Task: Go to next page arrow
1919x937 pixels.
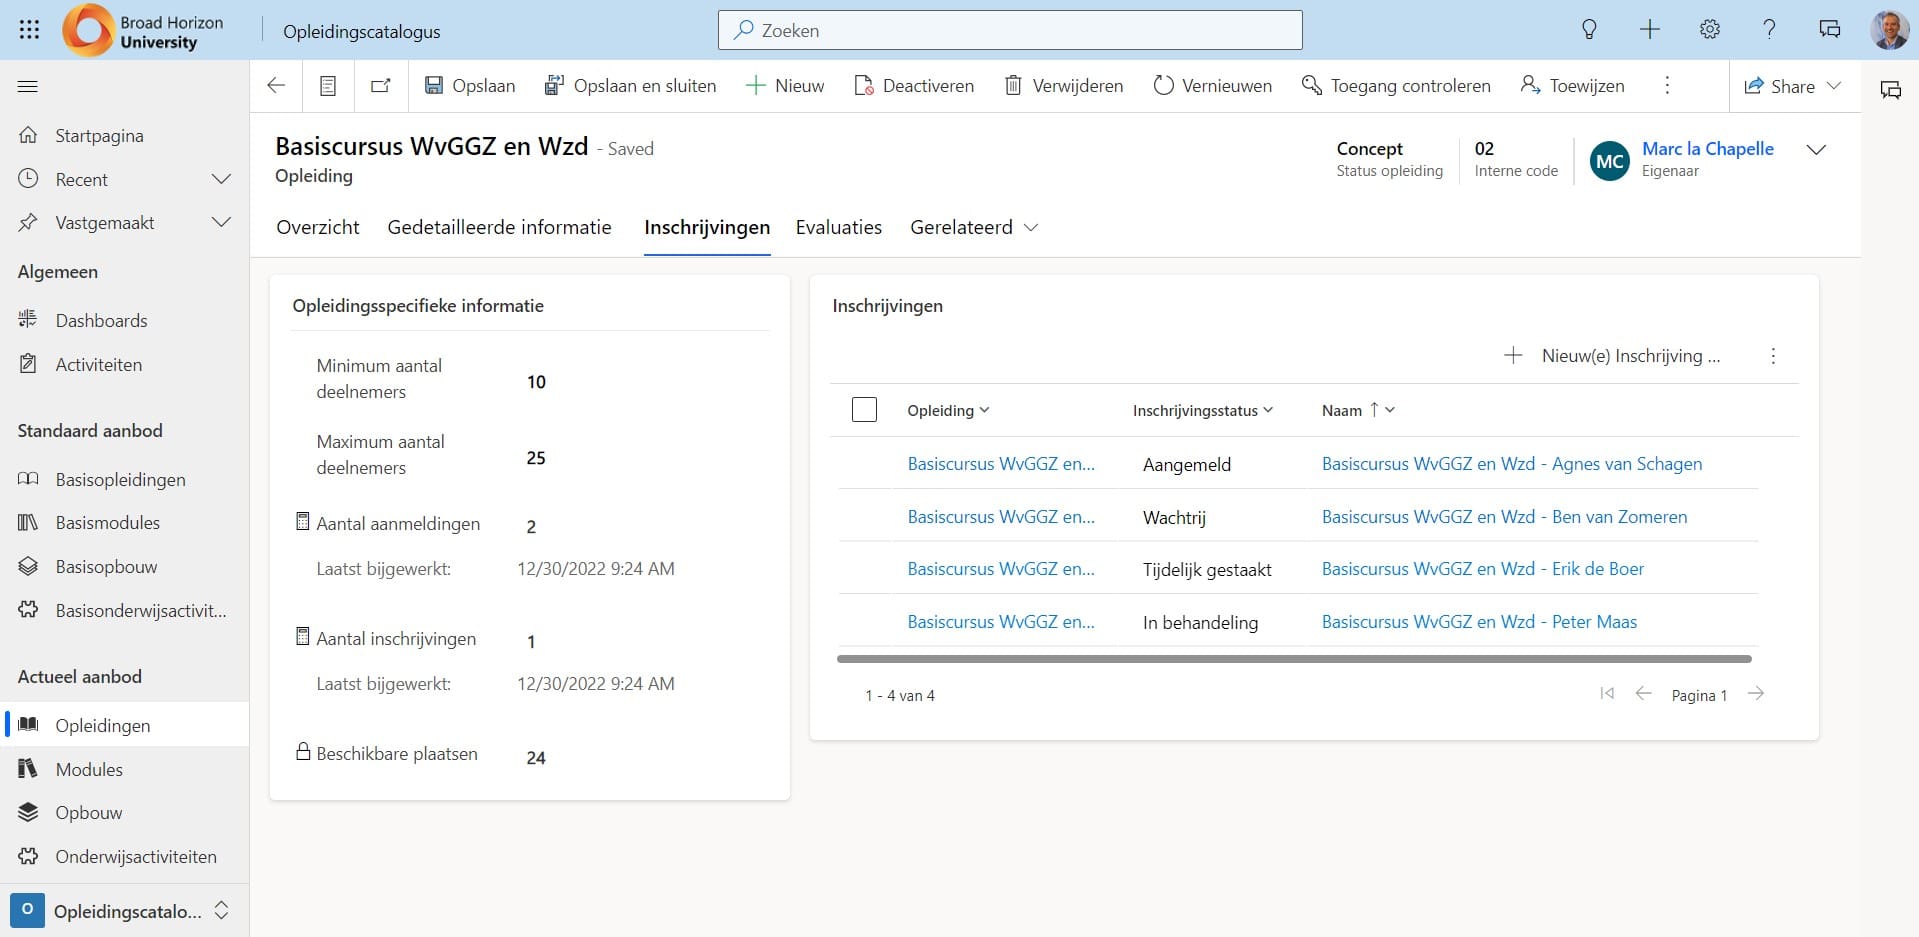Action: click(1756, 694)
